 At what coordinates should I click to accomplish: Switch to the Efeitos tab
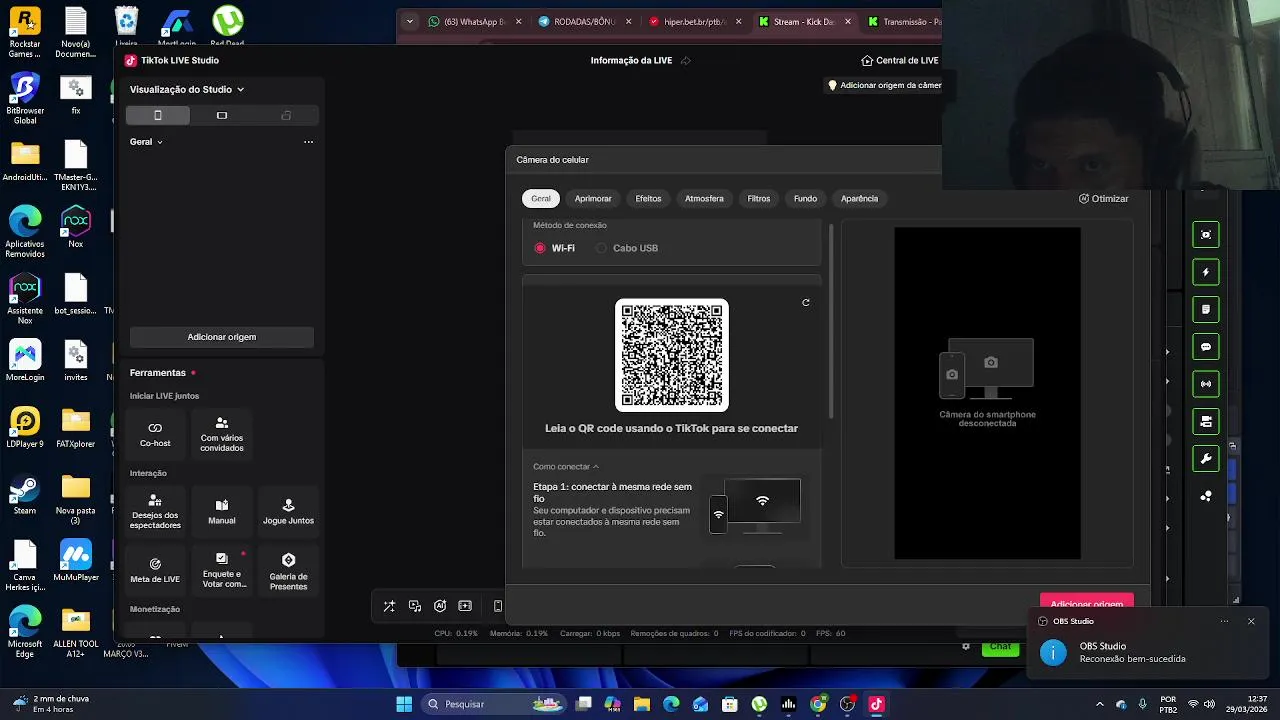648,198
